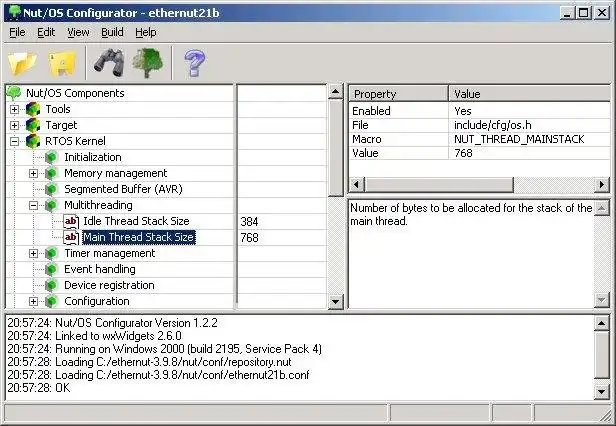The height and width of the screenshot is (426, 616).
Task: Click the component tree vertical scrollbar thumb
Action: (x=336, y=148)
